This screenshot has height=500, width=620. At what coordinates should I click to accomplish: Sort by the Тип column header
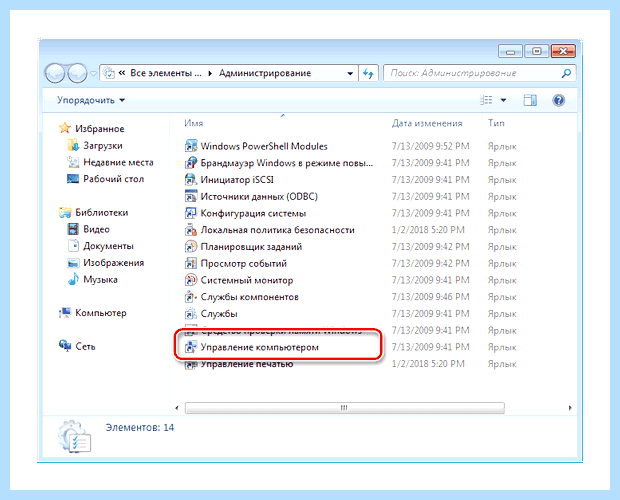click(496, 123)
